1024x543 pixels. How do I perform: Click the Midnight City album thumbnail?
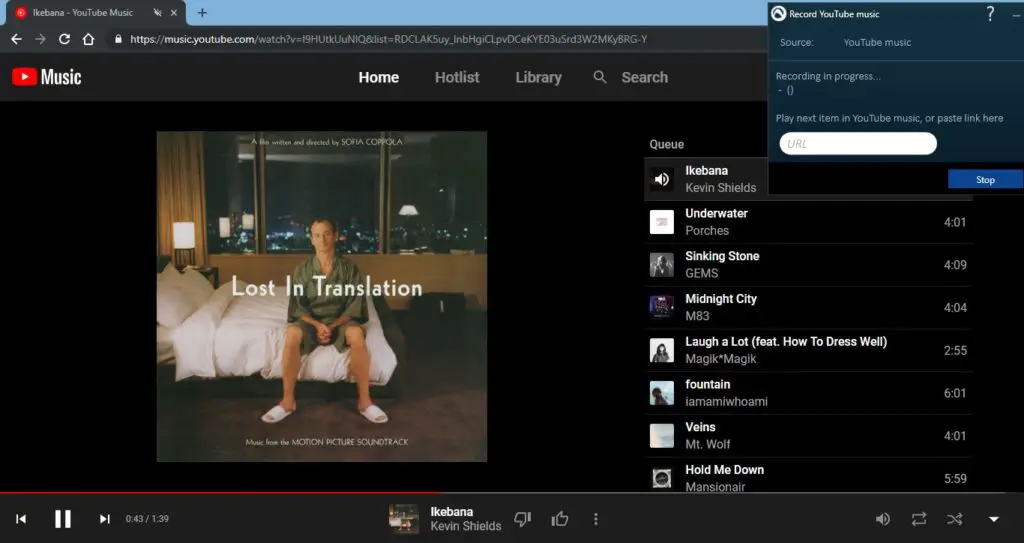pyautogui.click(x=662, y=307)
